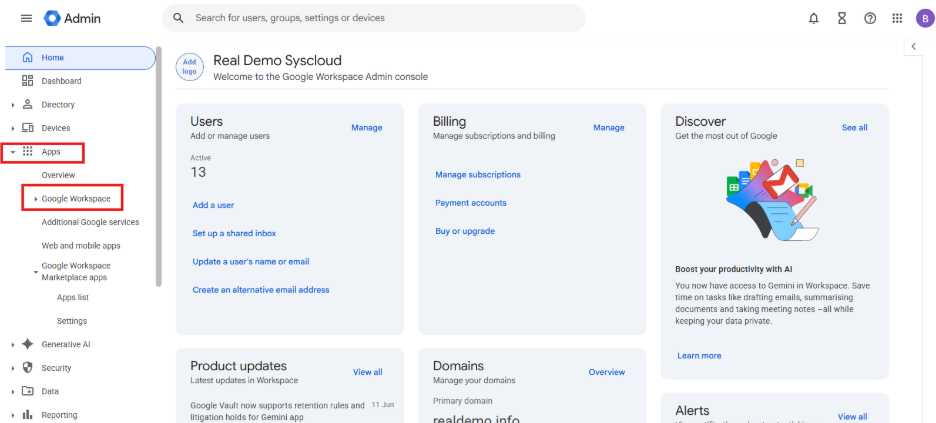Click the active users count 13
Screen dimensions: 936x423
point(198,172)
